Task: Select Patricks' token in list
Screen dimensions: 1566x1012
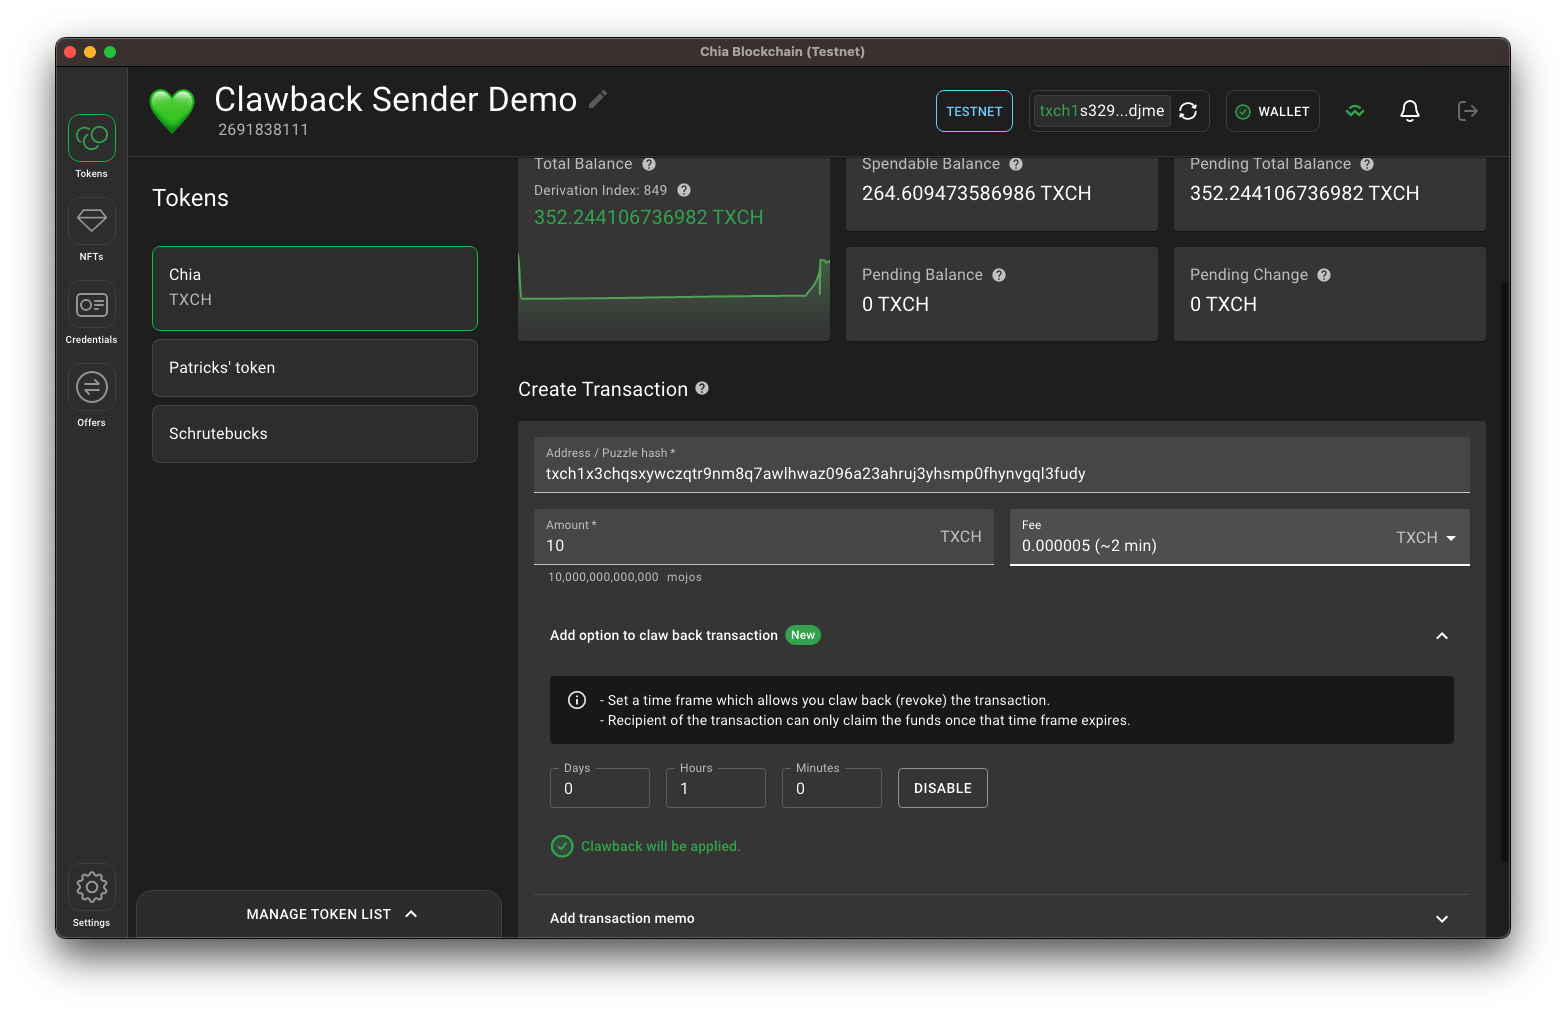Action: point(314,368)
